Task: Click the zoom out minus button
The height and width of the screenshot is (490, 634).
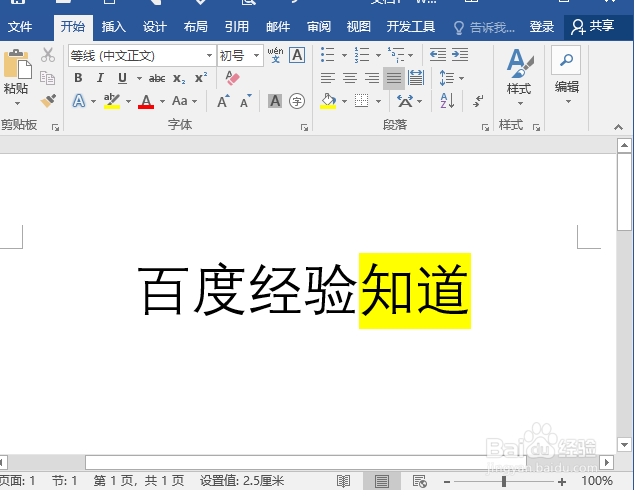Action: [447, 482]
